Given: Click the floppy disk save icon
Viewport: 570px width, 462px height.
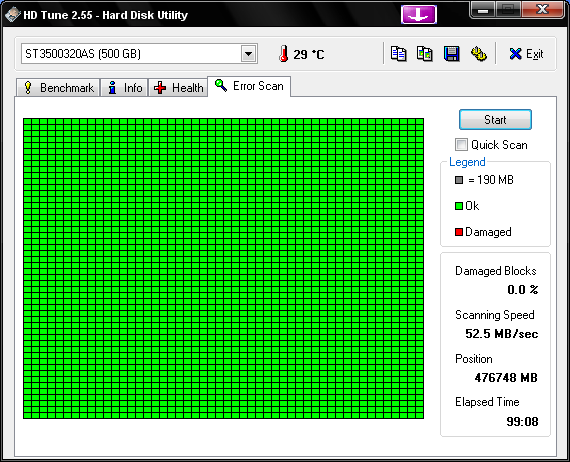Looking at the screenshot, I should point(451,54).
